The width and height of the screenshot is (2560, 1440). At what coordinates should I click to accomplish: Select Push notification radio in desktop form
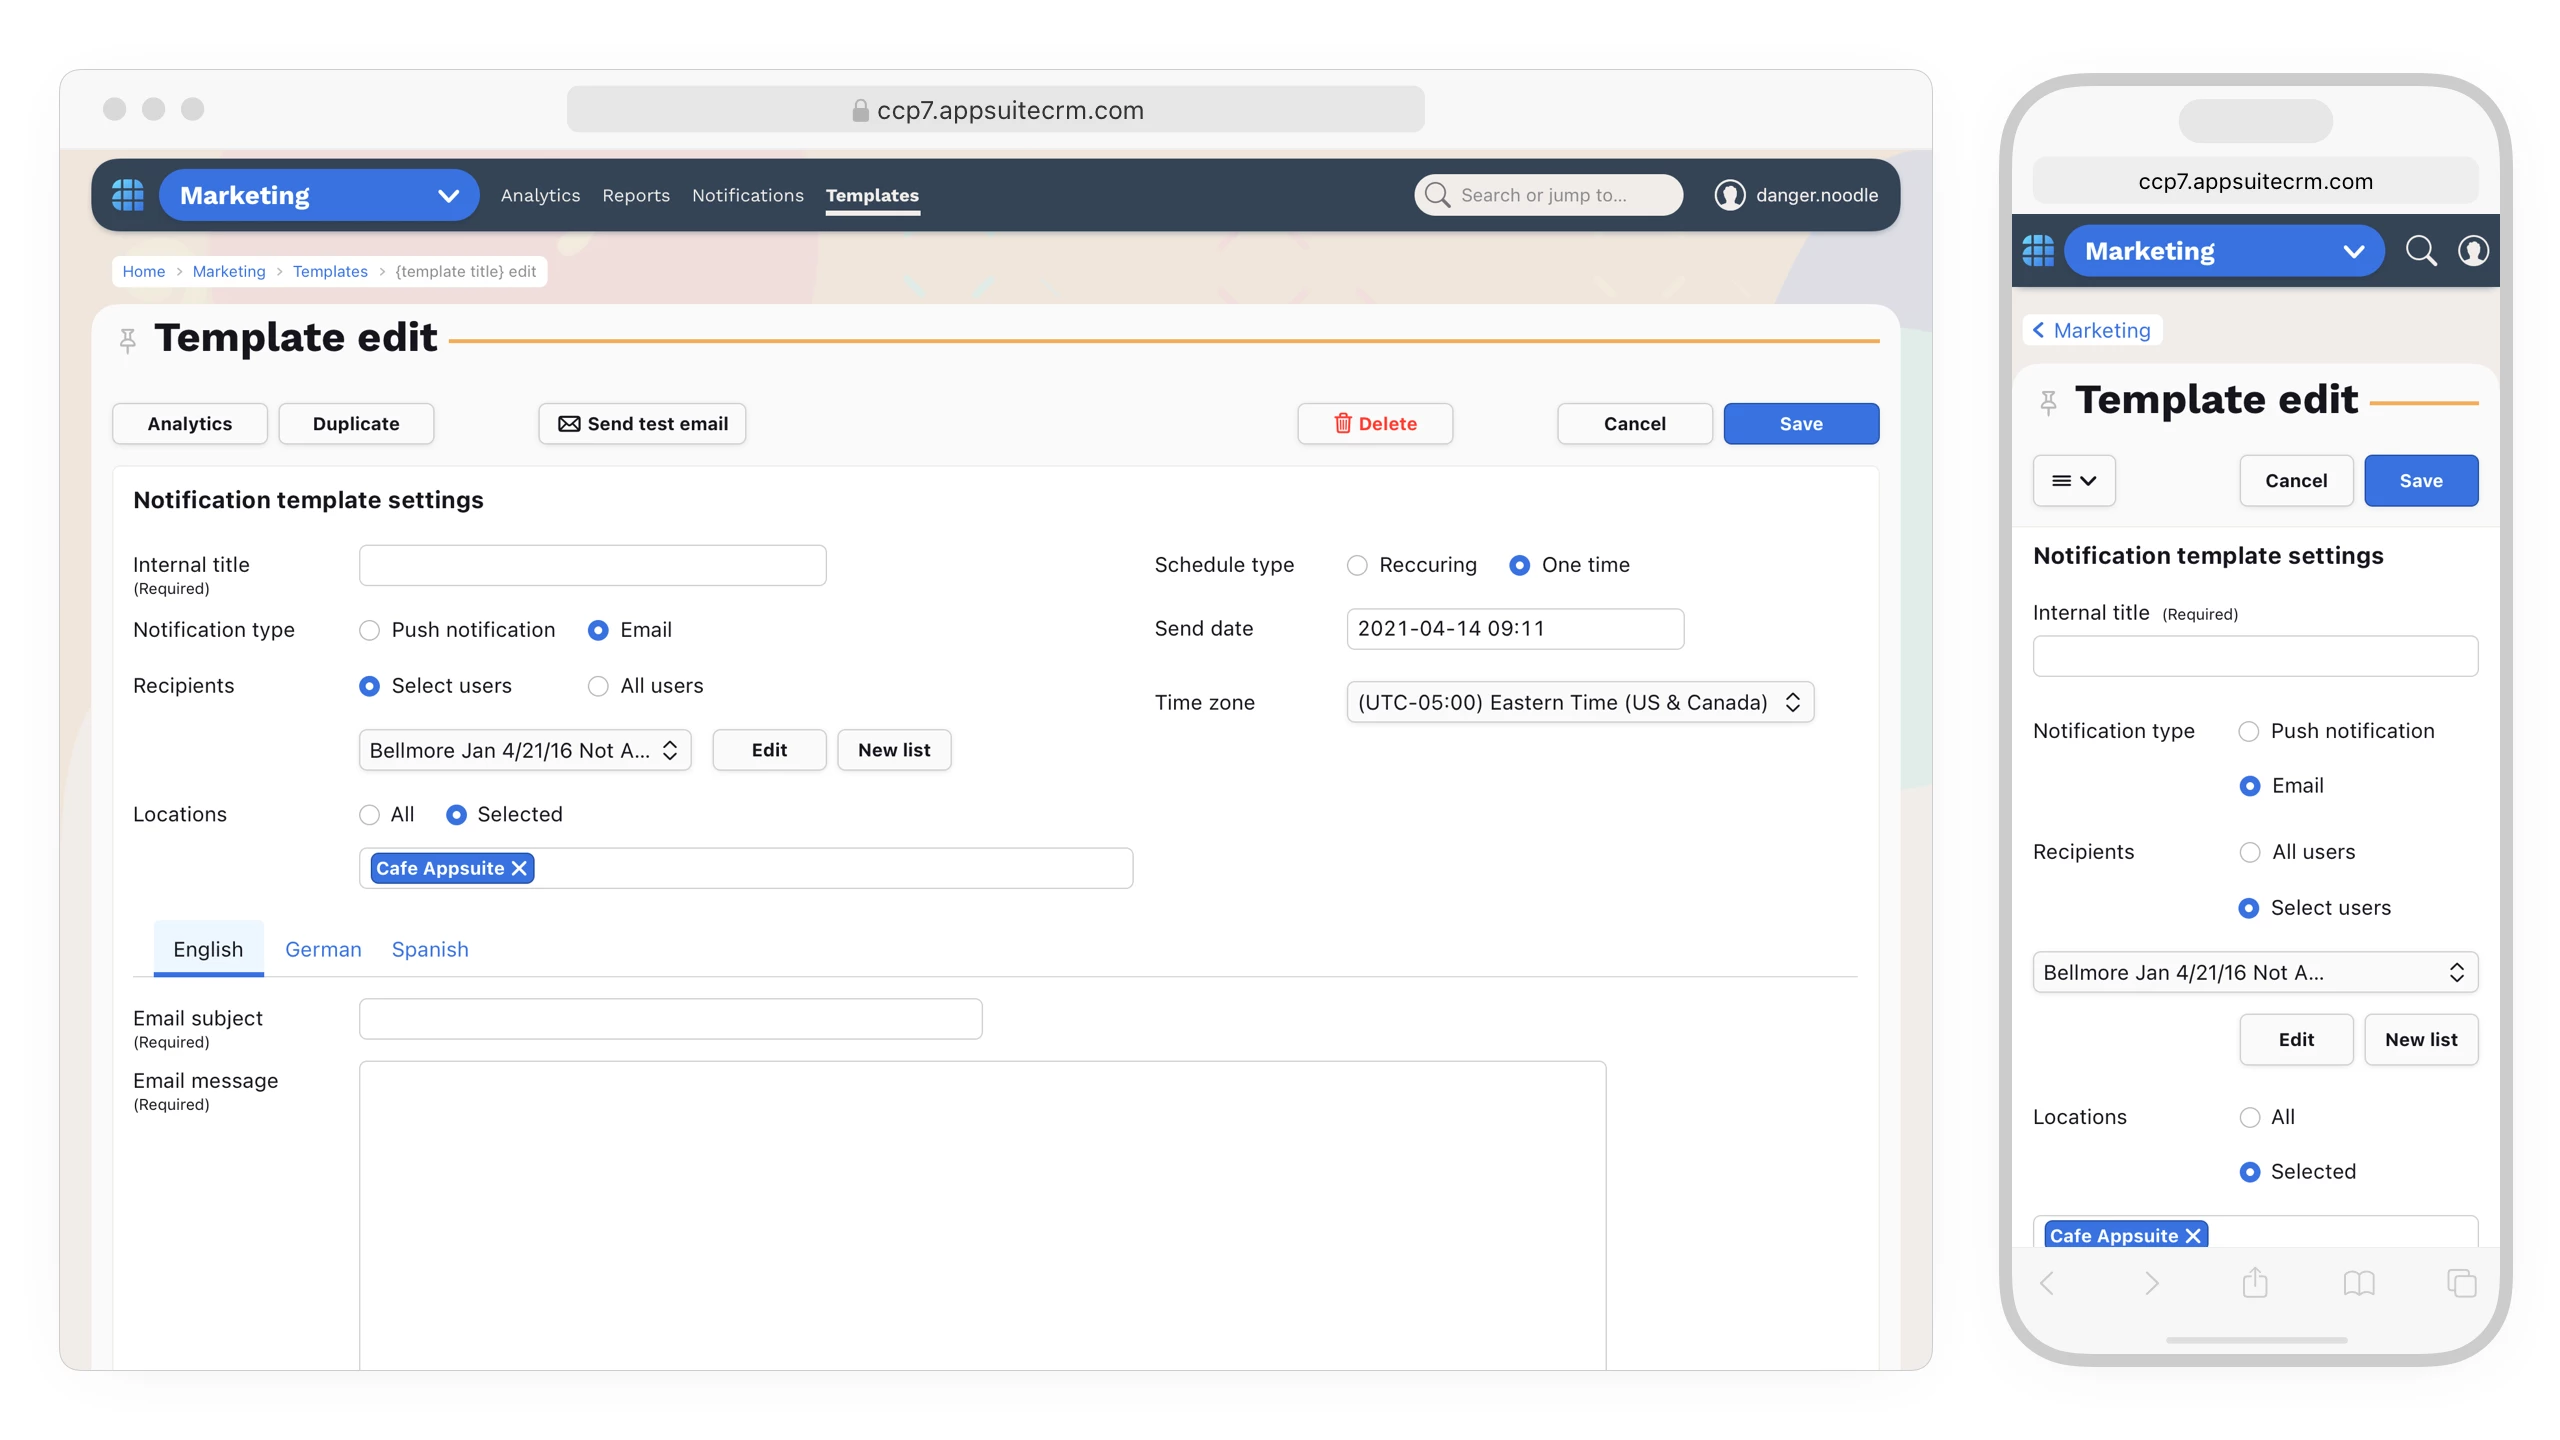[x=370, y=630]
